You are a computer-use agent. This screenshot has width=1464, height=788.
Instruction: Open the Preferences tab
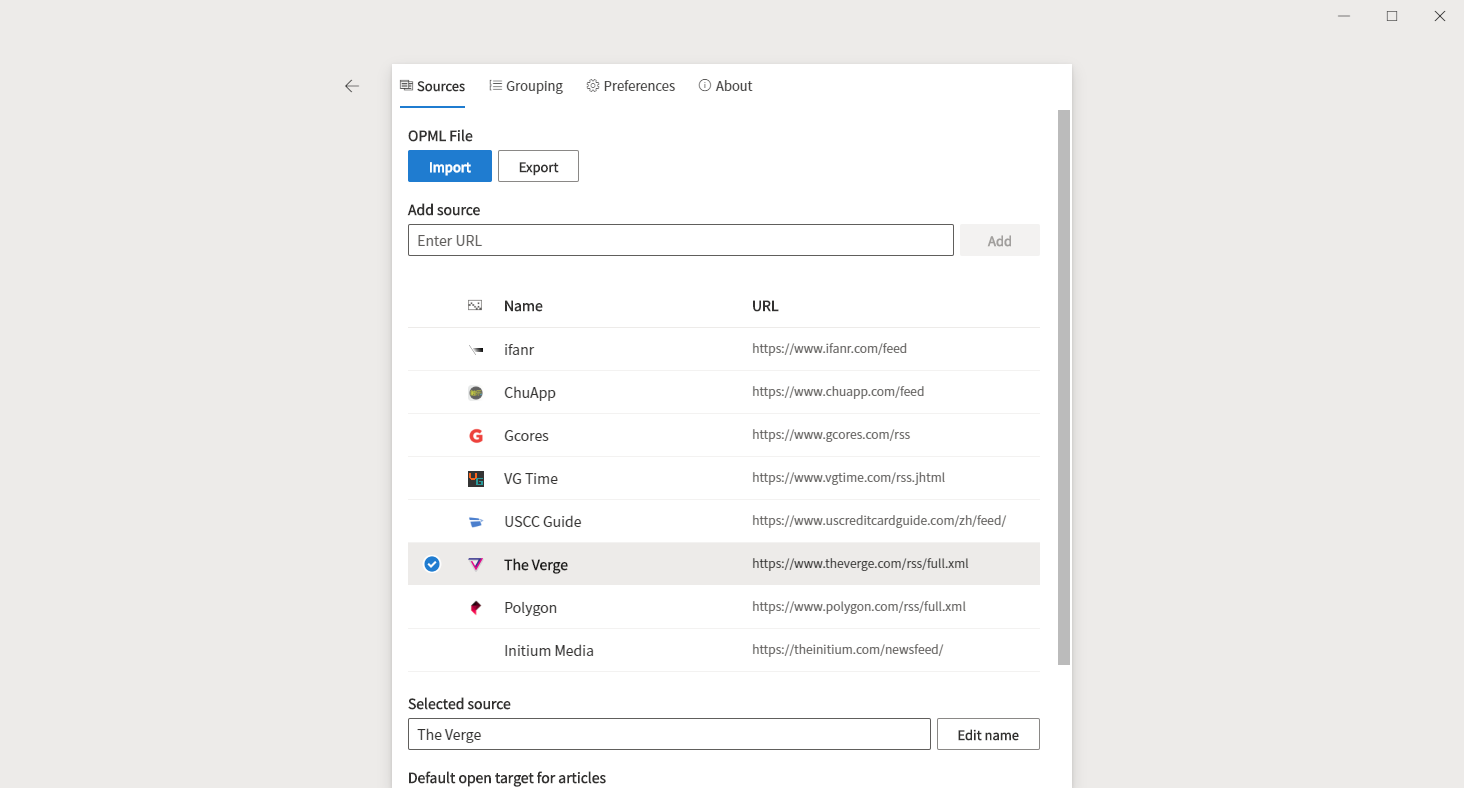click(630, 86)
